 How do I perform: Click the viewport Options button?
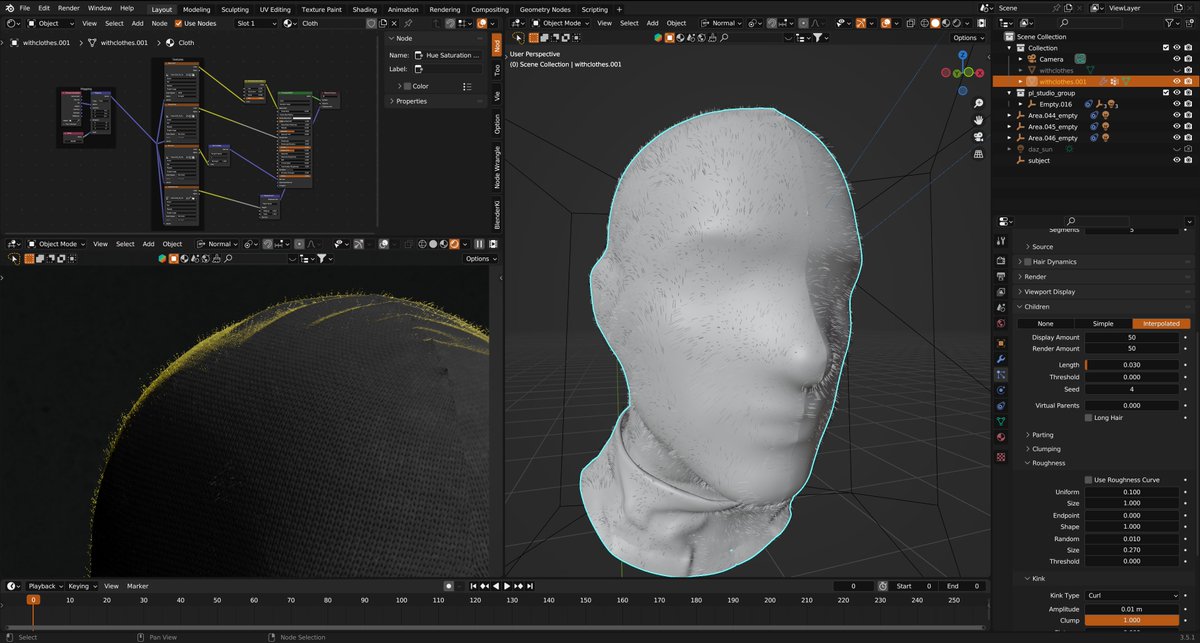[x=967, y=38]
